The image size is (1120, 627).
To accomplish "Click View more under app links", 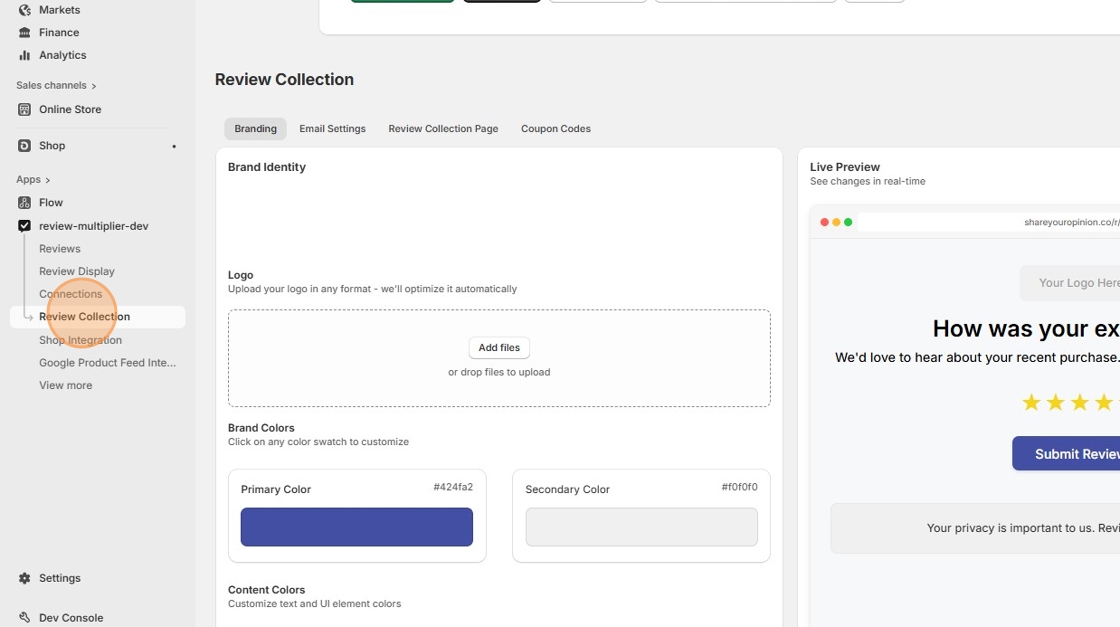I will pyautogui.click(x=66, y=386).
